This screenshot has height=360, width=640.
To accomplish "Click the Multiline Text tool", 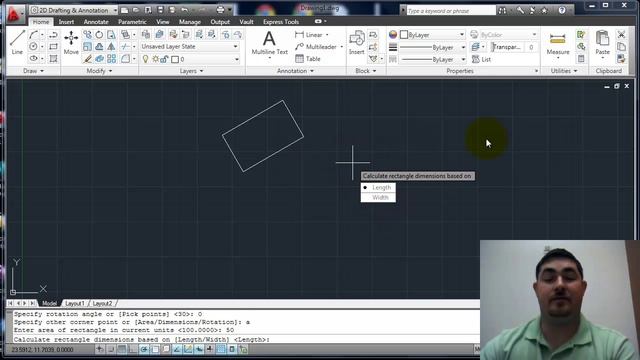I will (269, 43).
